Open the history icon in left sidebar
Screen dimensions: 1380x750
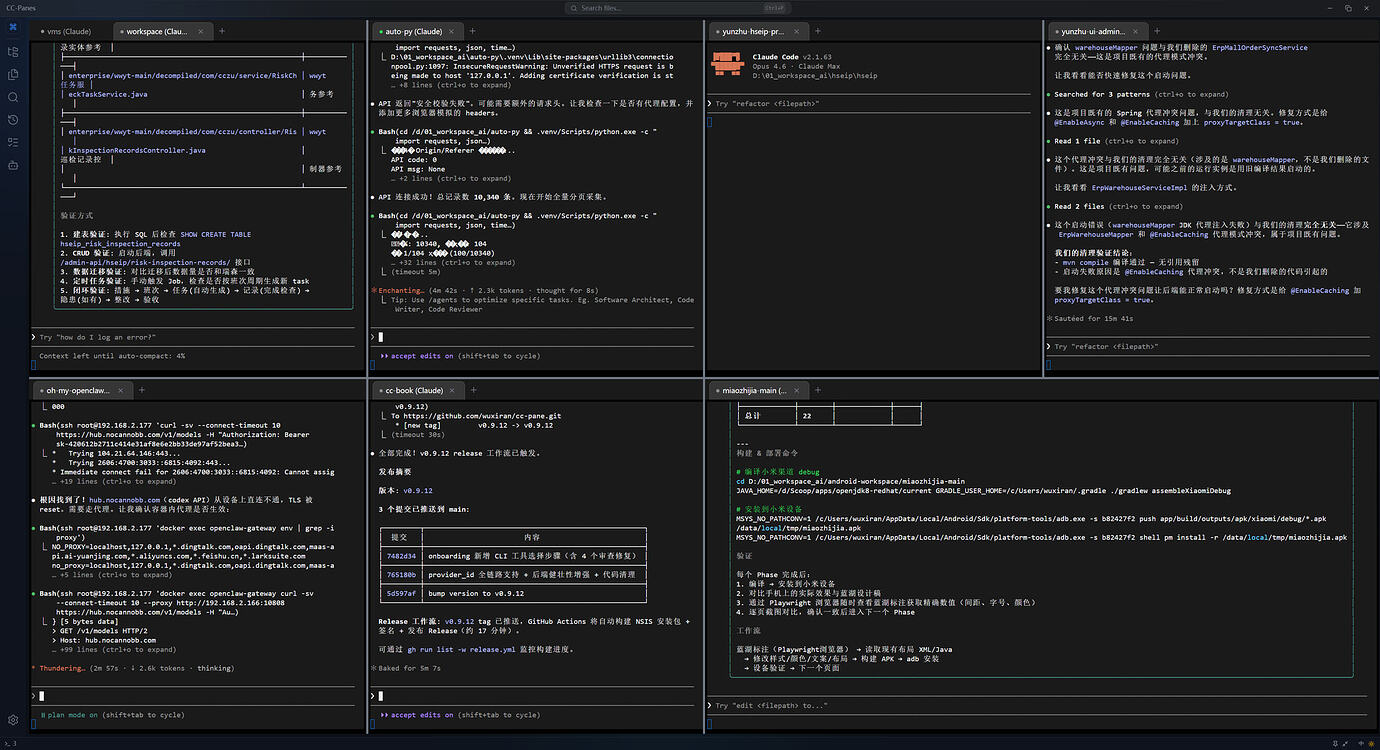point(13,119)
